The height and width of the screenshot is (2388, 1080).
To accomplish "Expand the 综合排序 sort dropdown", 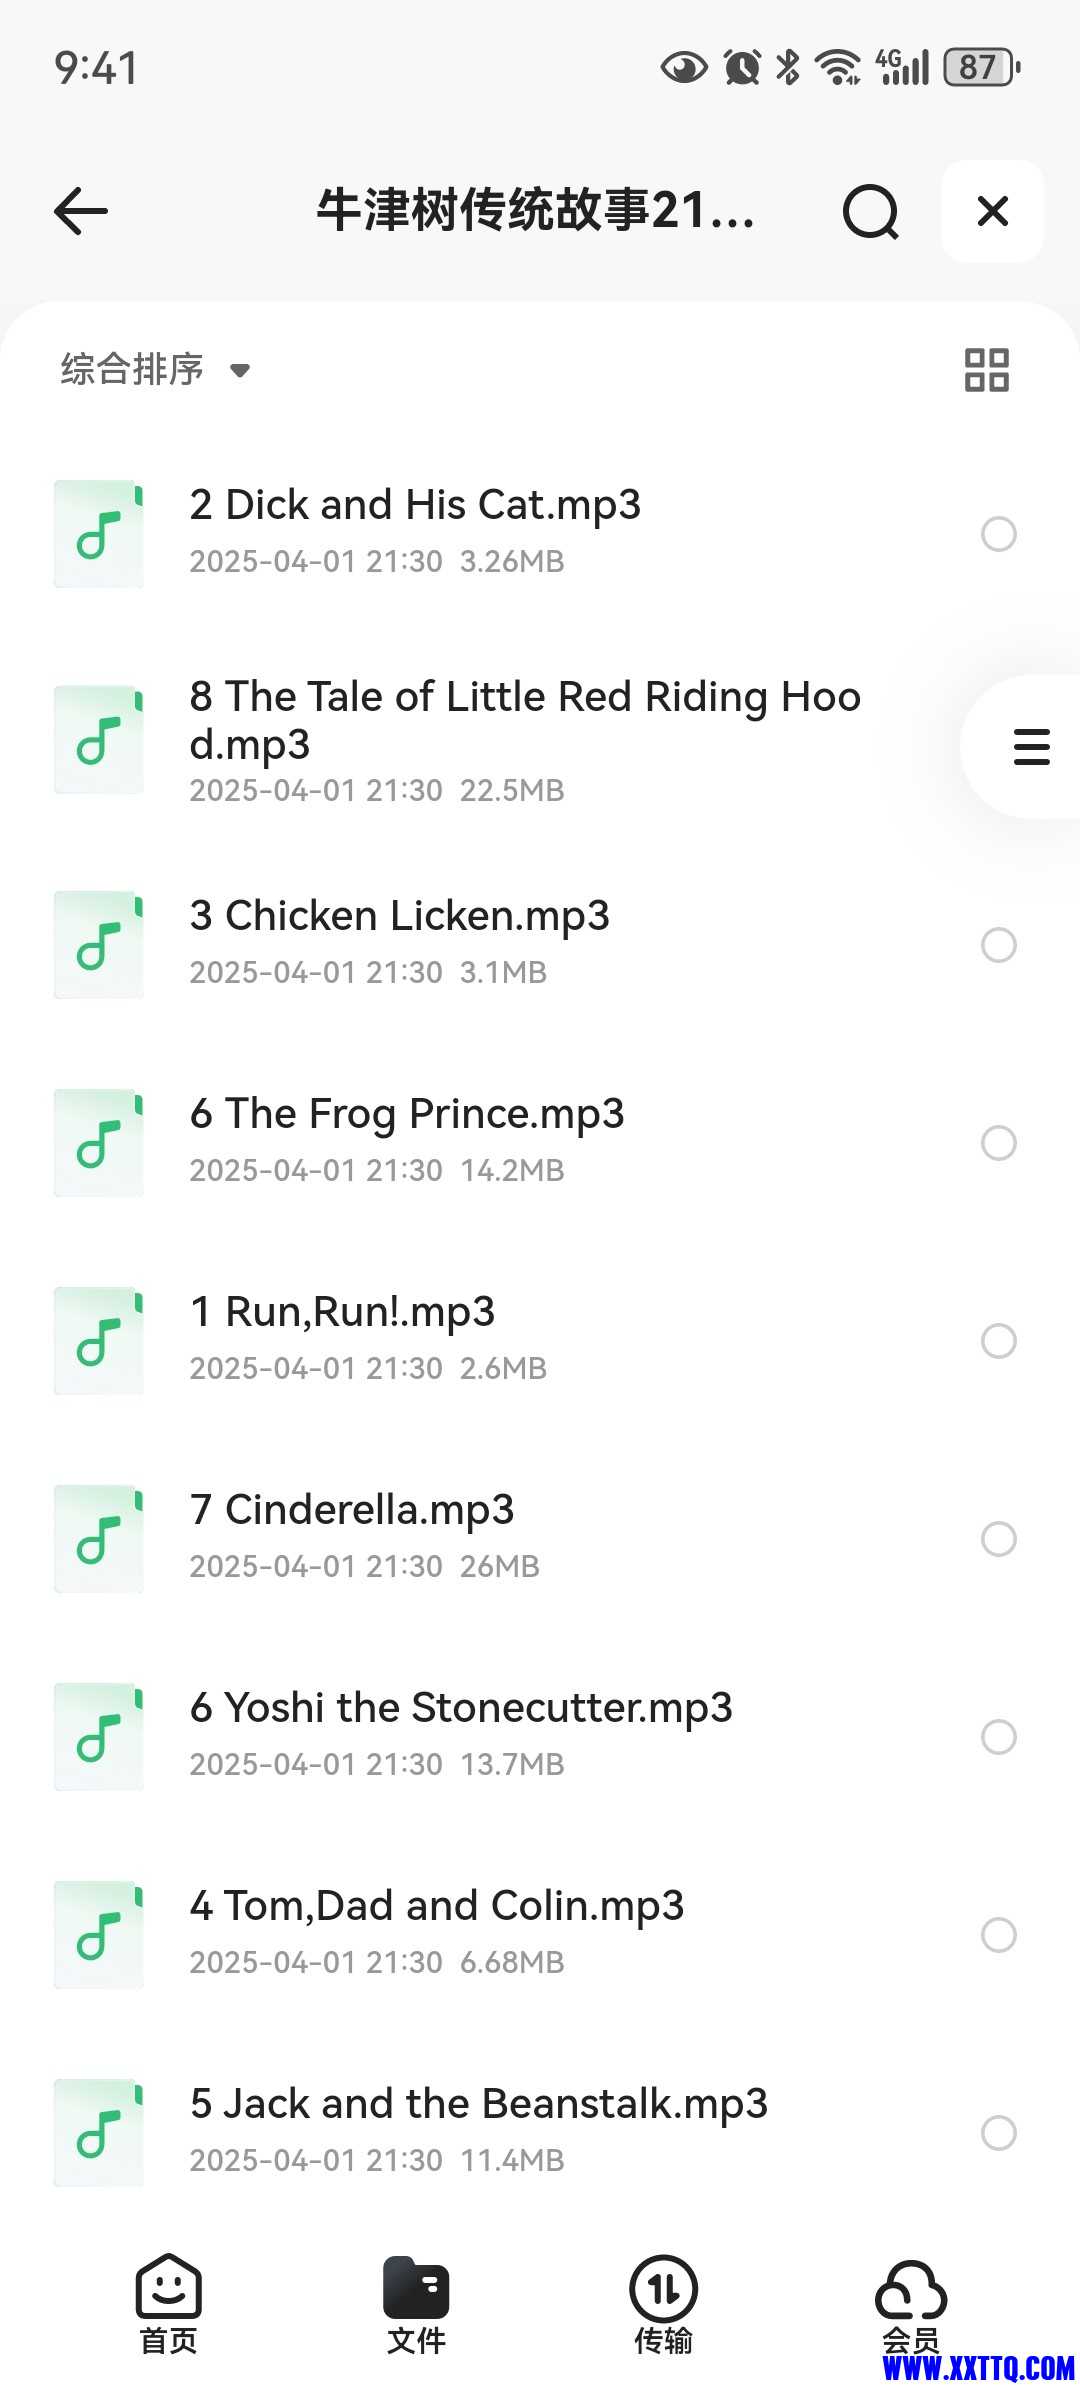I will pos(155,369).
